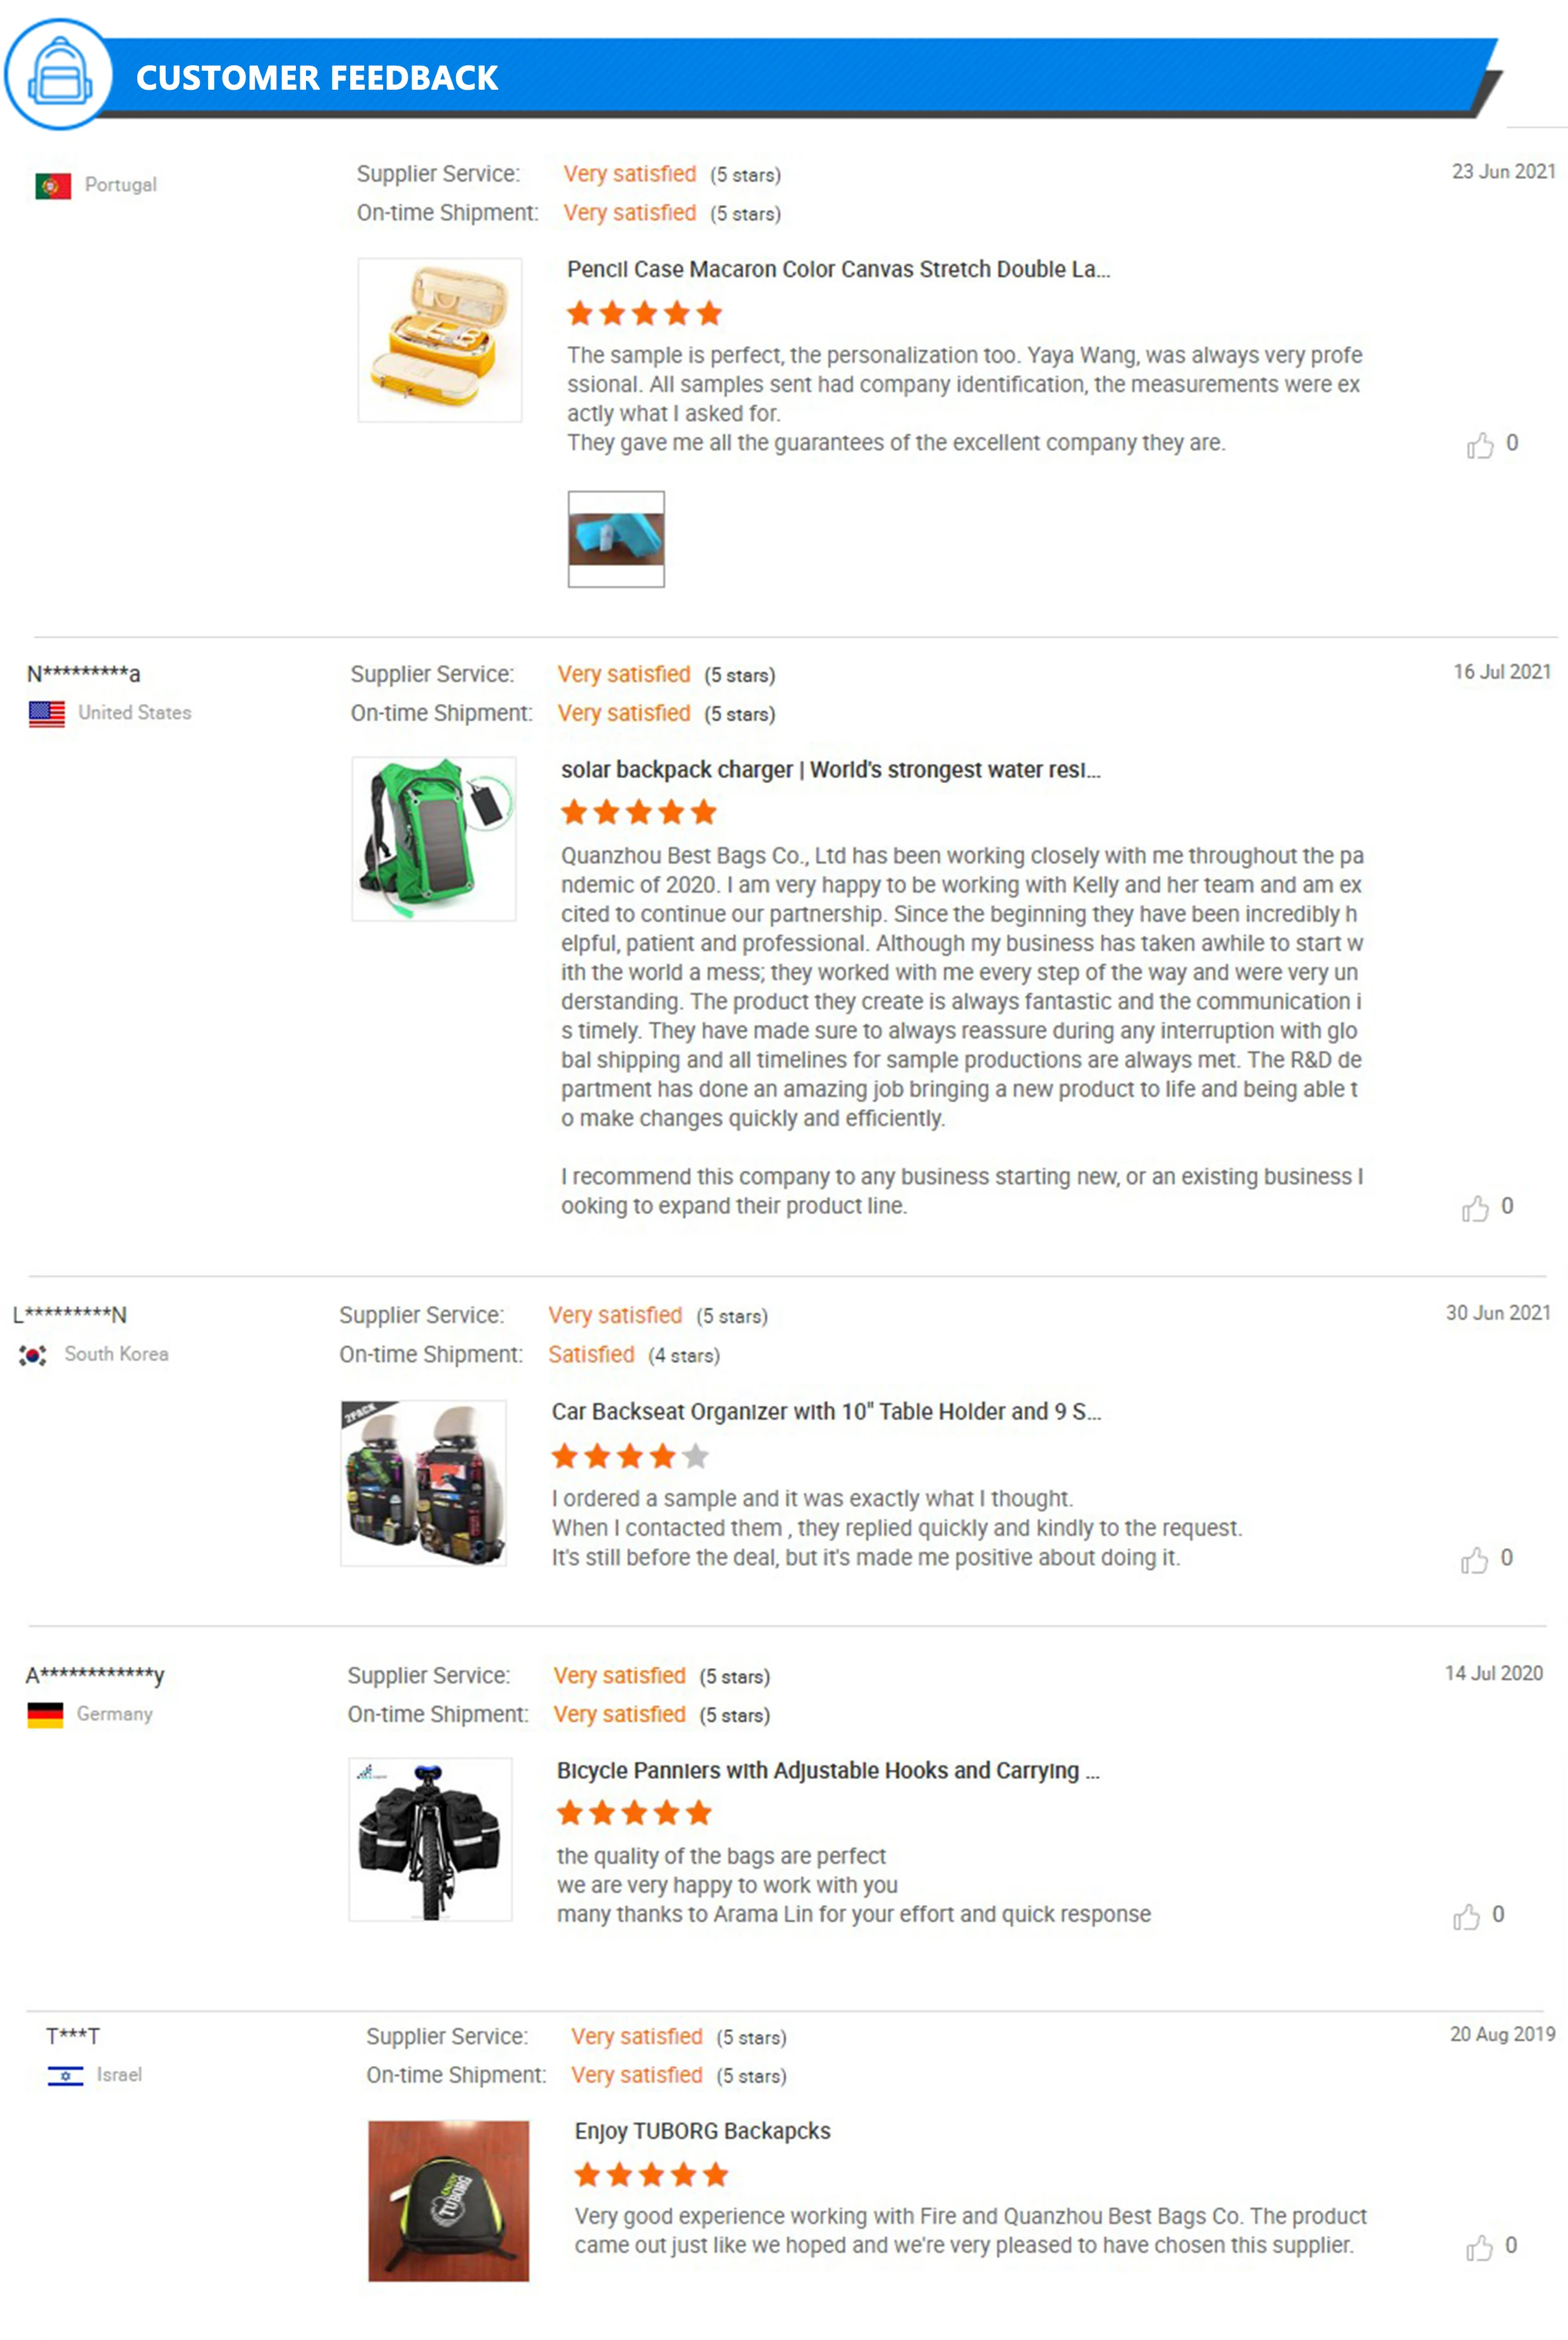This screenshot has width=1568, height=2340.
Task: Click the United States flag icon
Action: click(47, 714)
